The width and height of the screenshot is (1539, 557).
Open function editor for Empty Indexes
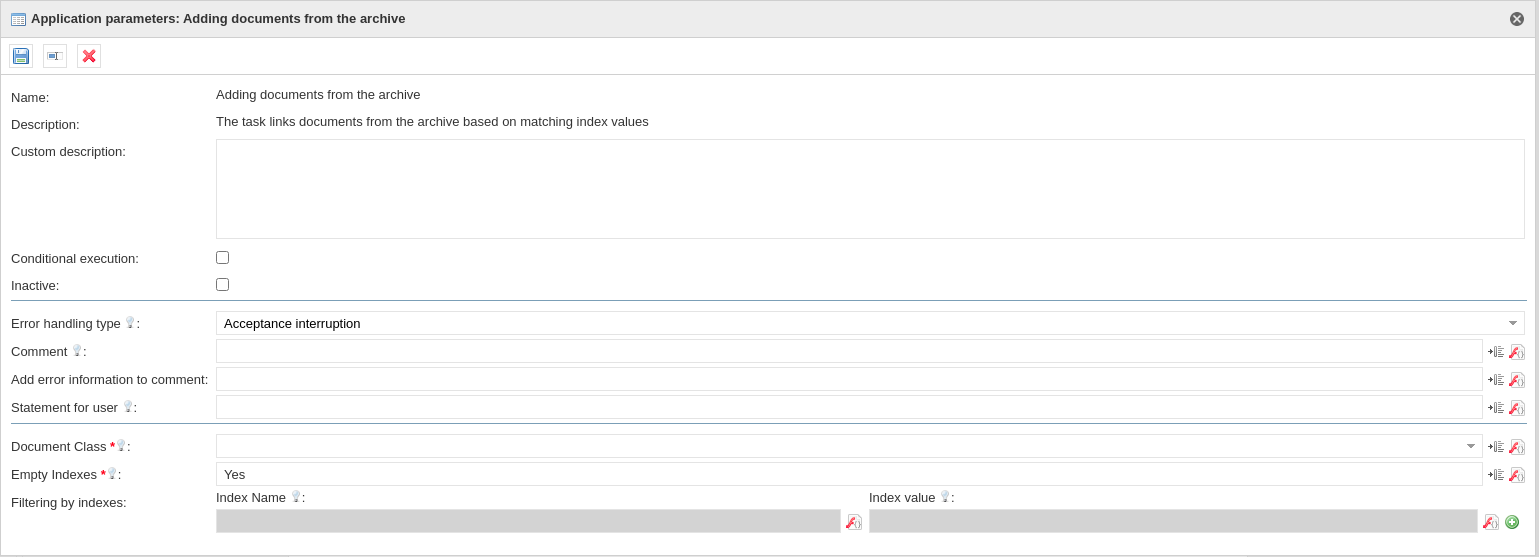1517,475
